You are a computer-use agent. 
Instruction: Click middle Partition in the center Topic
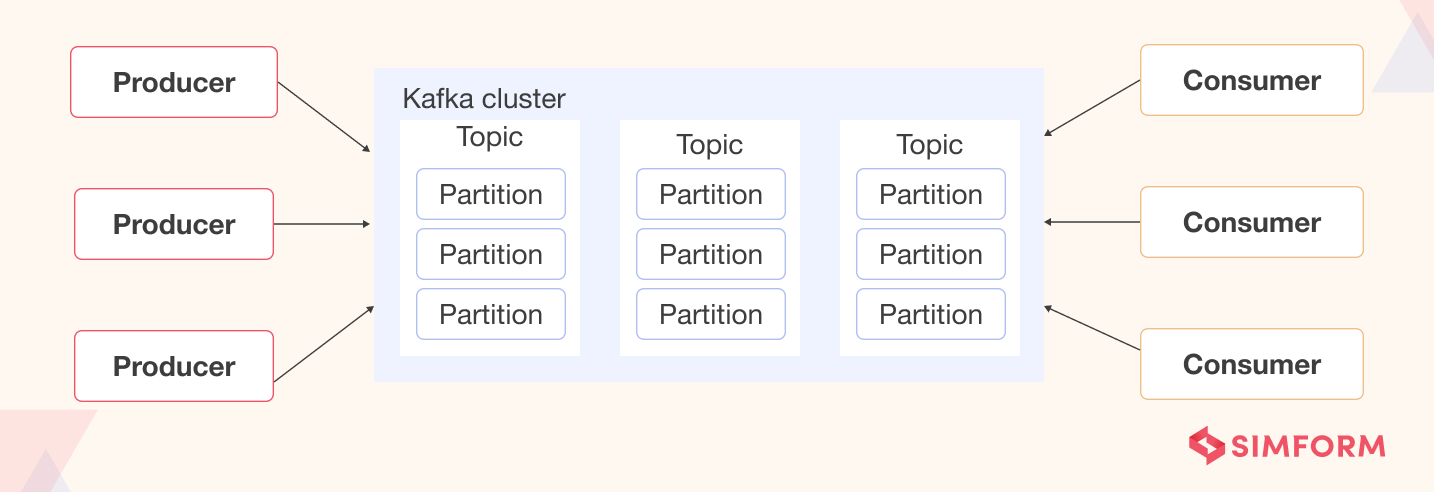click(711, 254)
